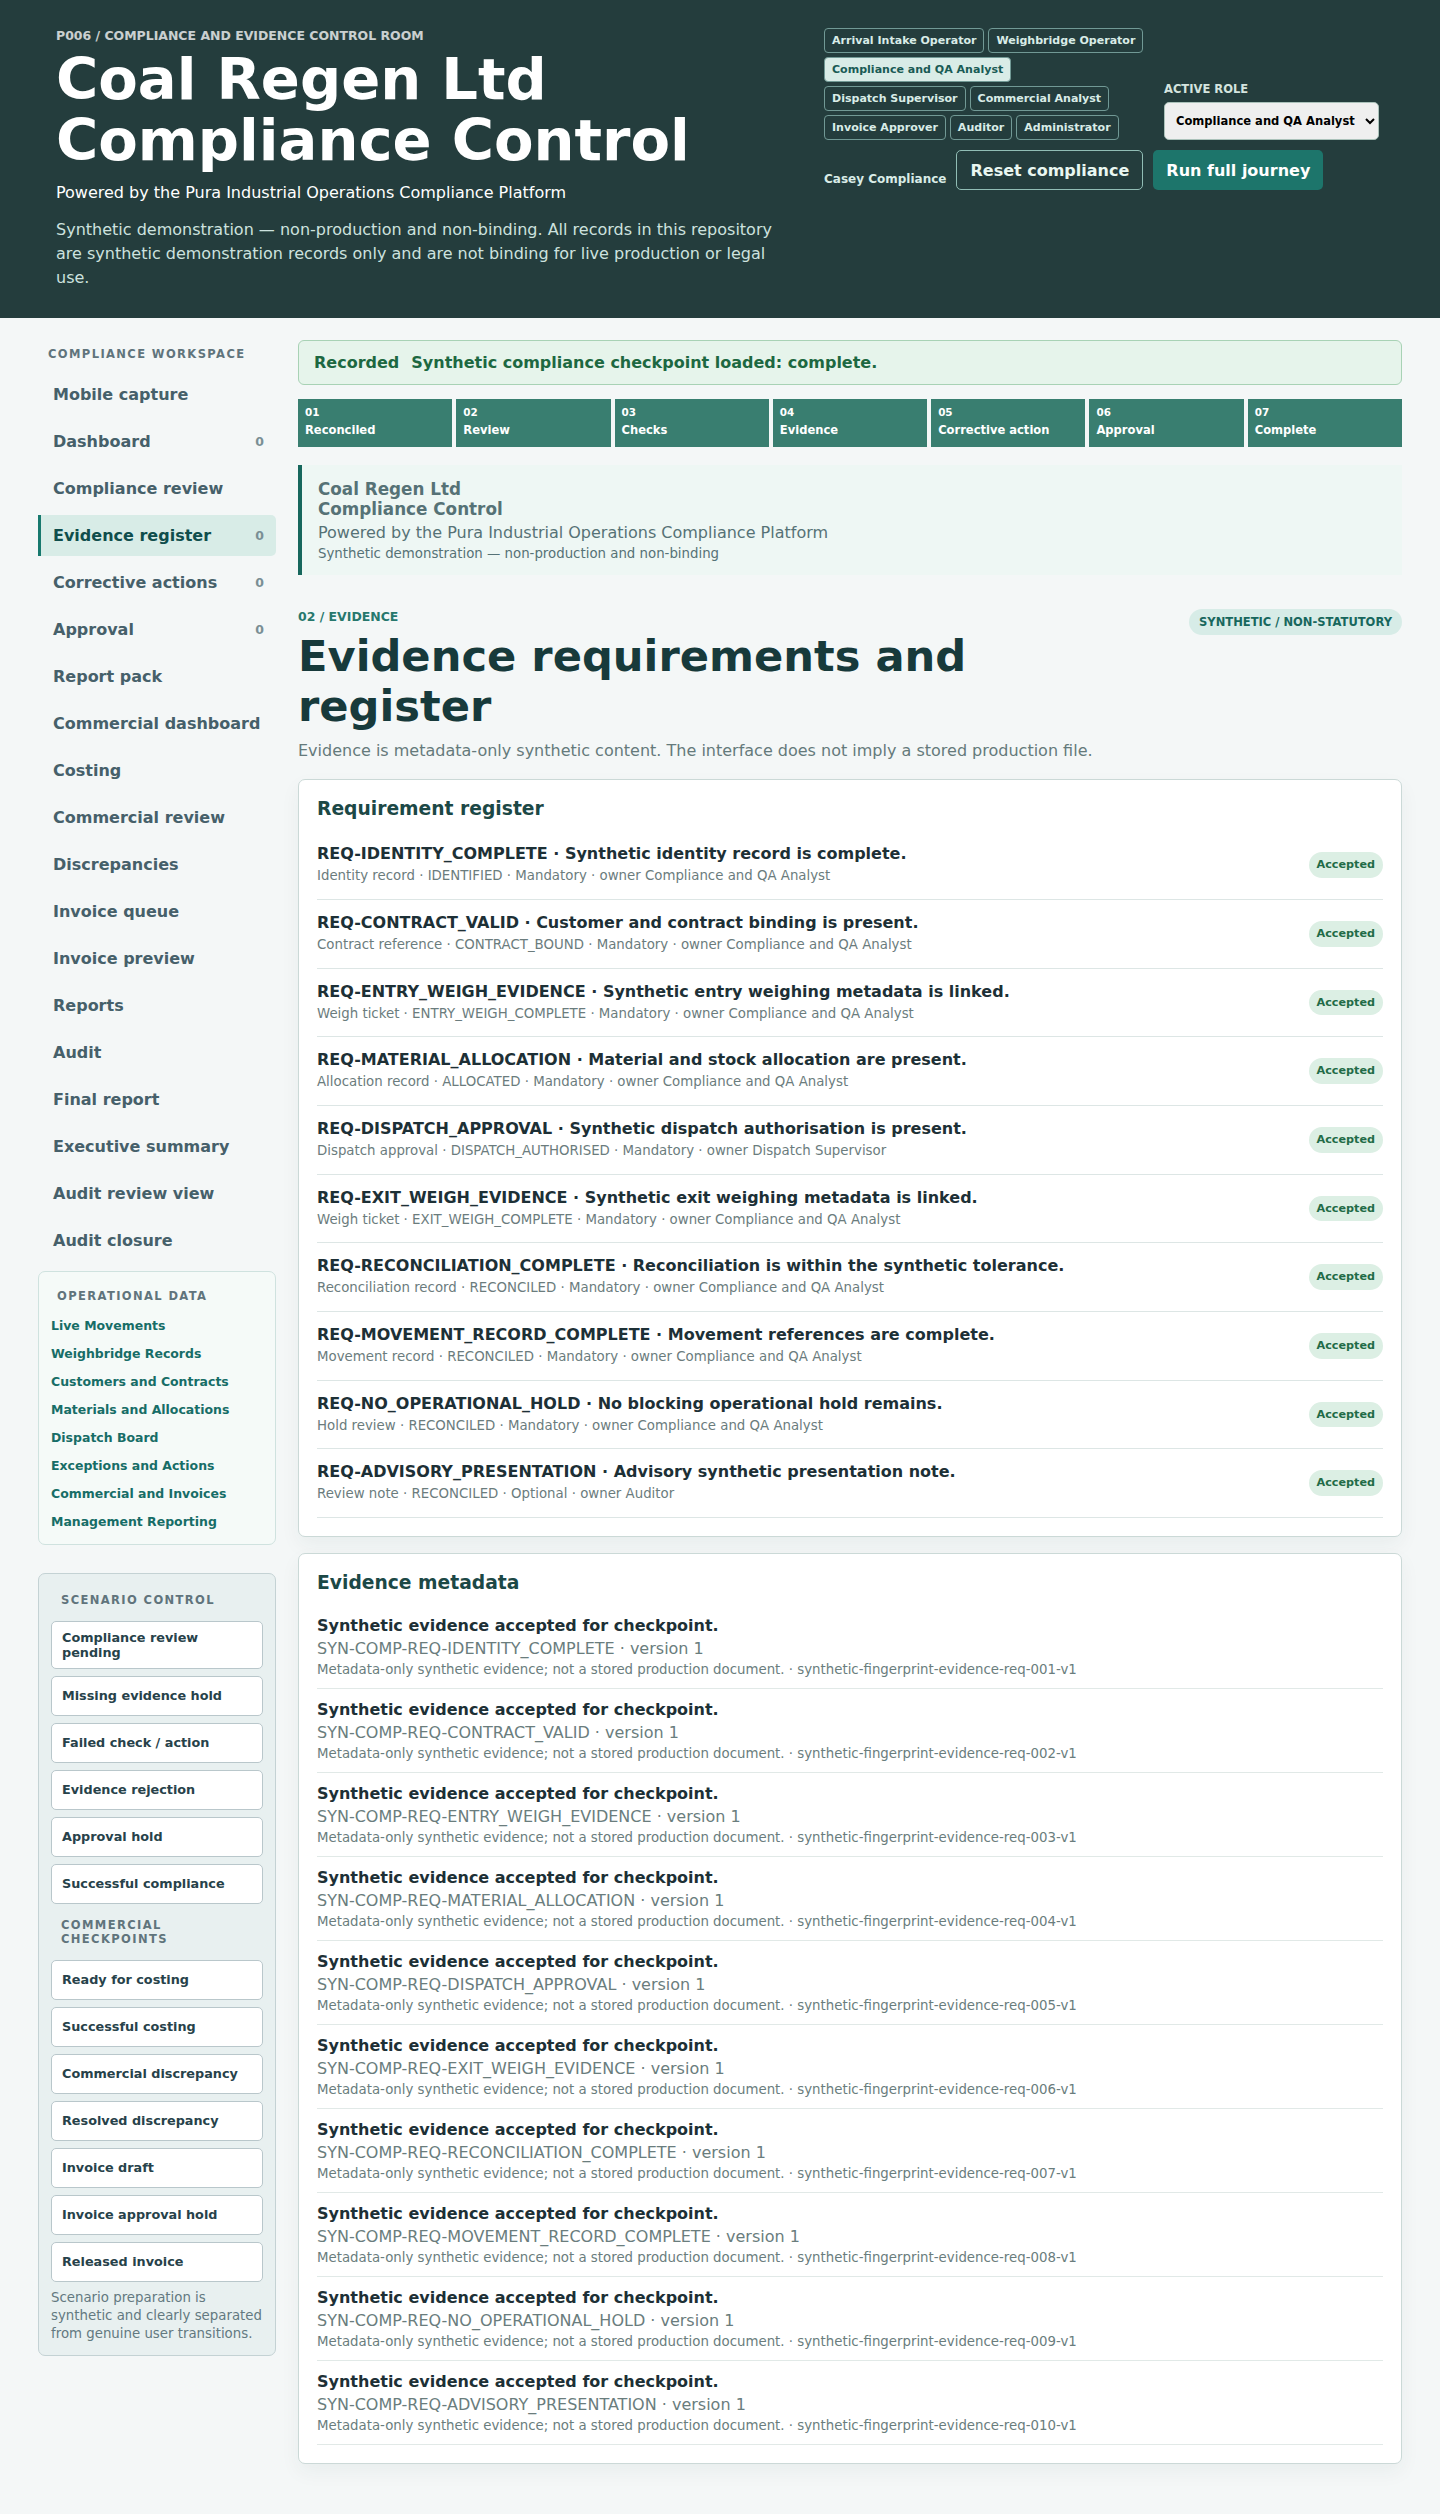Viewport: 1440px width, 2514px height.
Task: Open Discrepancies in sidebar
Action: 157,864
